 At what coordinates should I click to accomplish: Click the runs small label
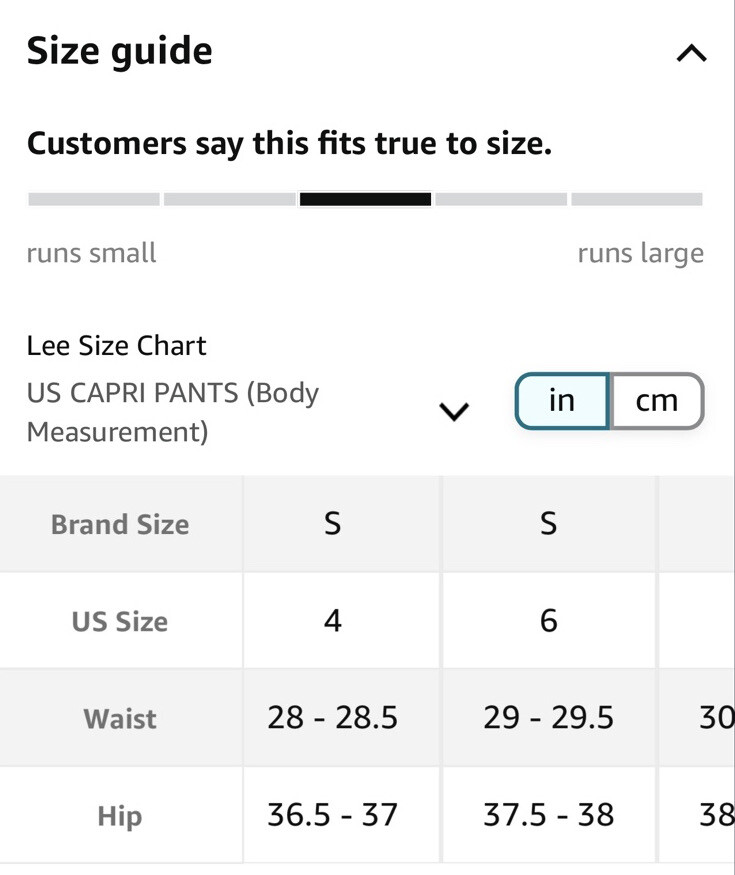[x=91, y=253]
